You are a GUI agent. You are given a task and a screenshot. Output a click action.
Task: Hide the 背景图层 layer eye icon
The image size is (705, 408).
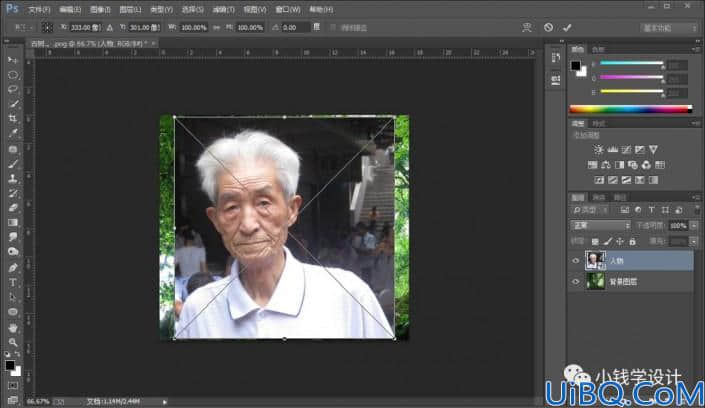pyautogui.click(x=576, y=282)
